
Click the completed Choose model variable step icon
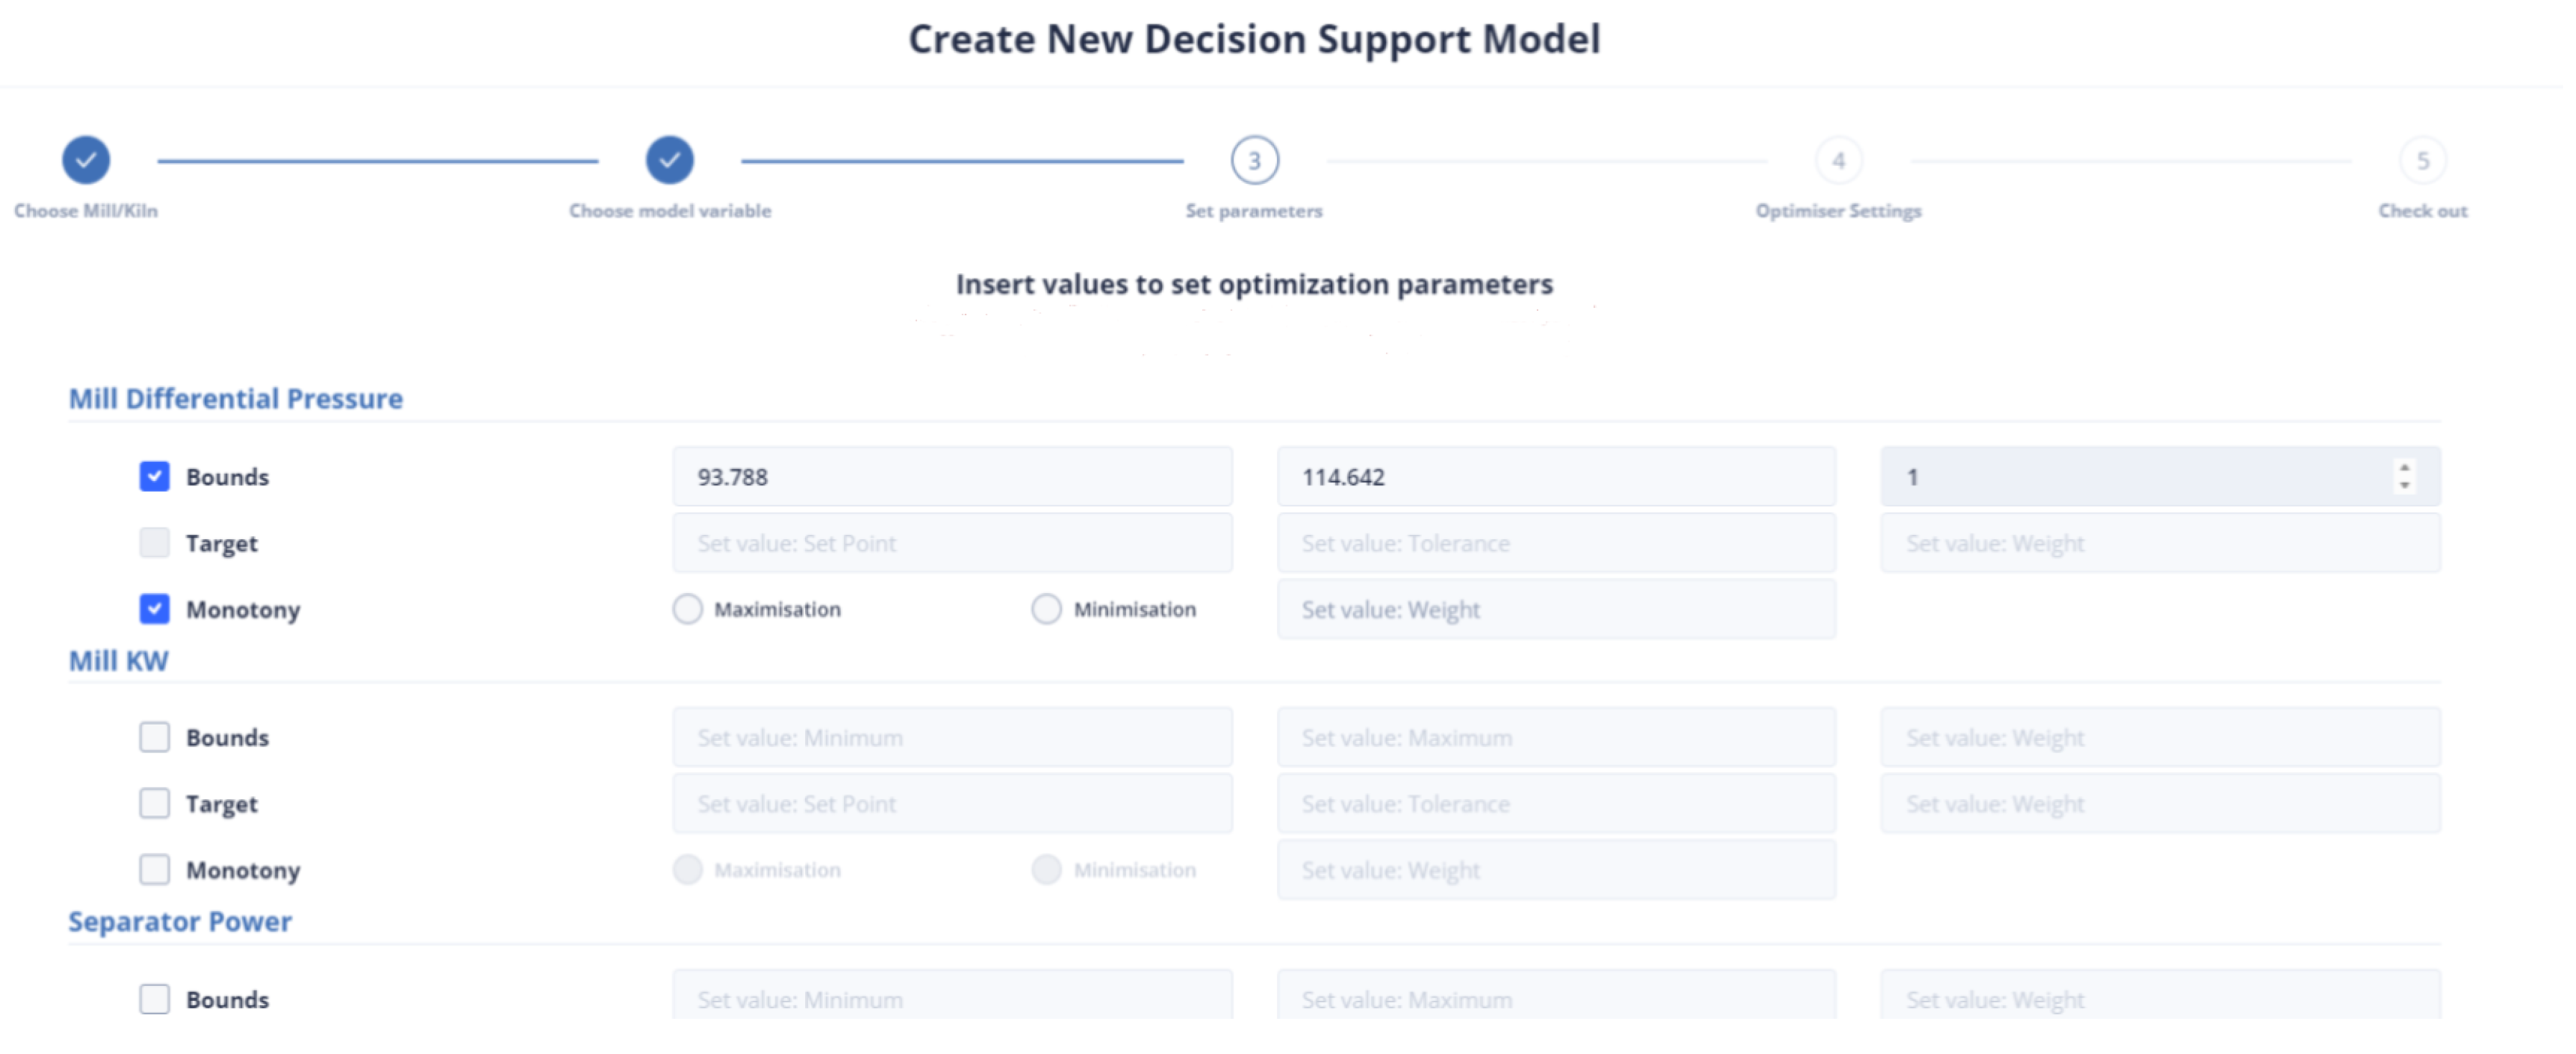point(669,160)
